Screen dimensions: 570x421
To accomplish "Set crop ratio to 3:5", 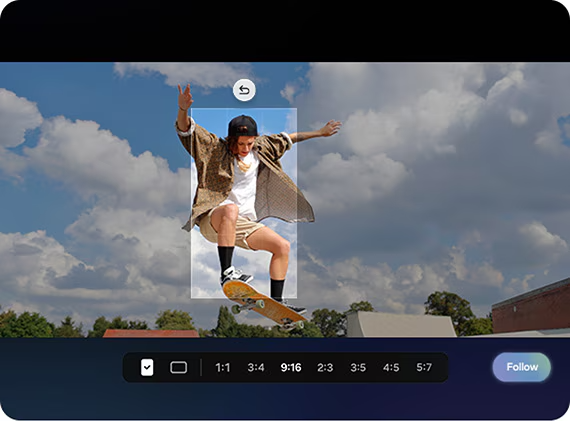I will pos(358,368).
